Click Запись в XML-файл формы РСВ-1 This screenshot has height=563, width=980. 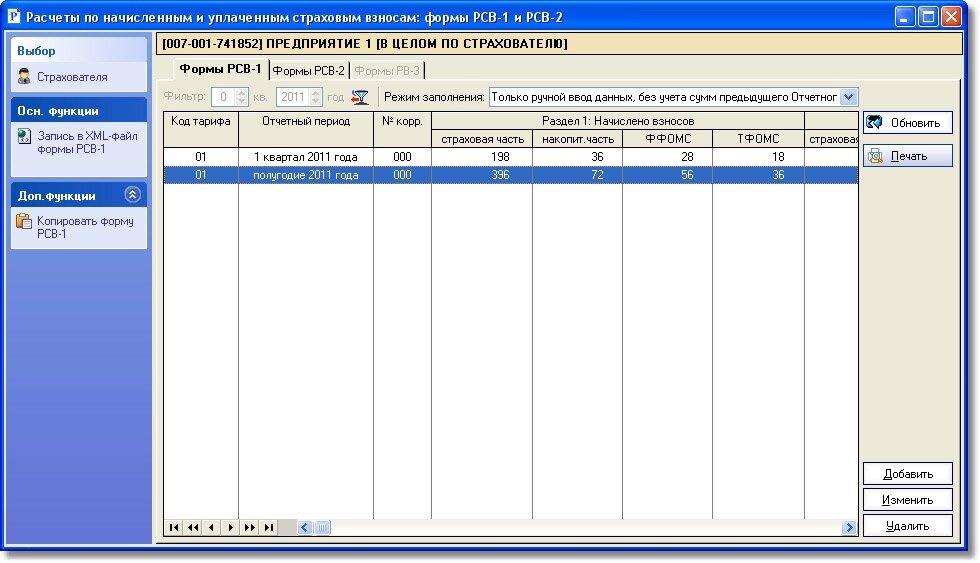coord(88,142)
